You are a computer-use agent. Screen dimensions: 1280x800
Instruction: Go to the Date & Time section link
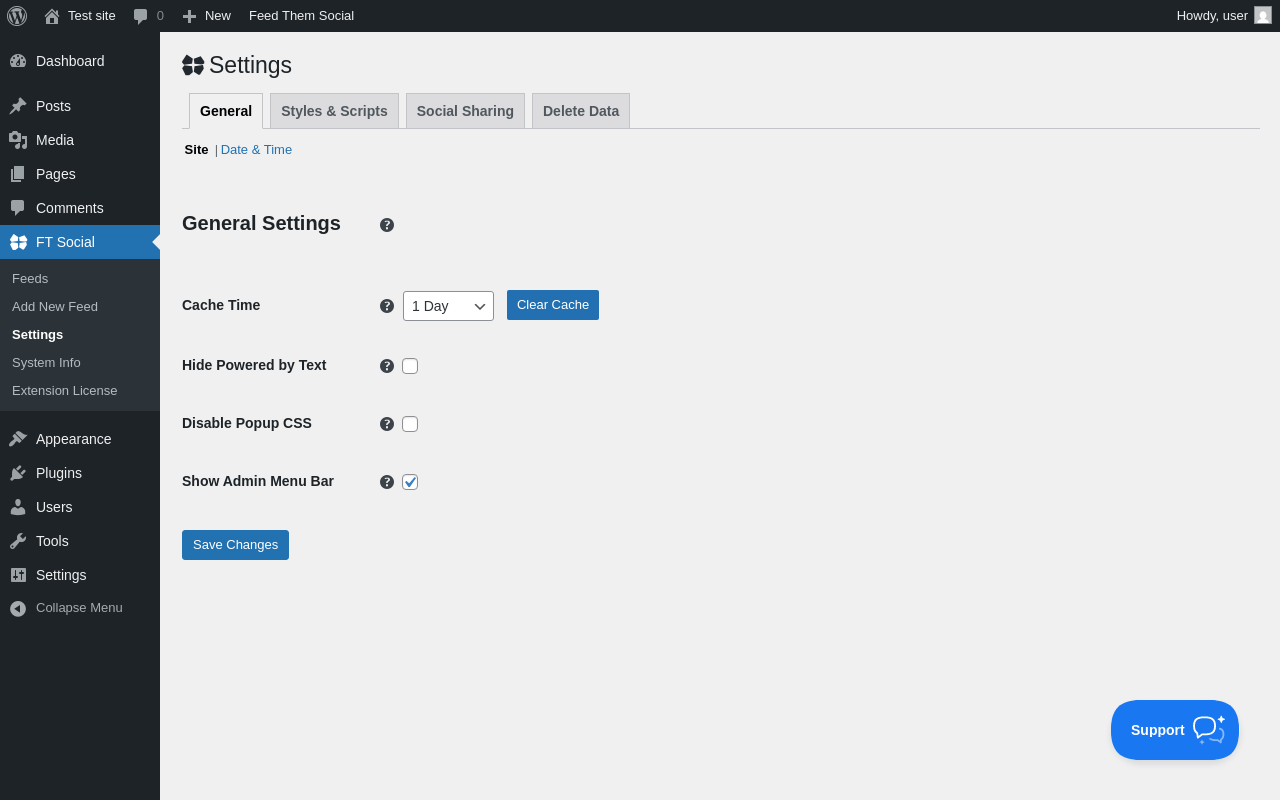coord(256,150)
